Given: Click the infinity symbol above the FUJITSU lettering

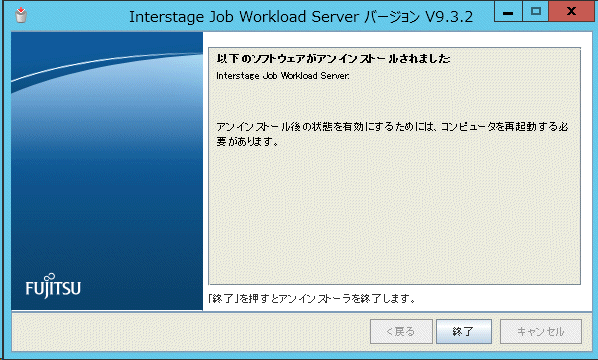Looking at the screenshot, I should point(50,277).
